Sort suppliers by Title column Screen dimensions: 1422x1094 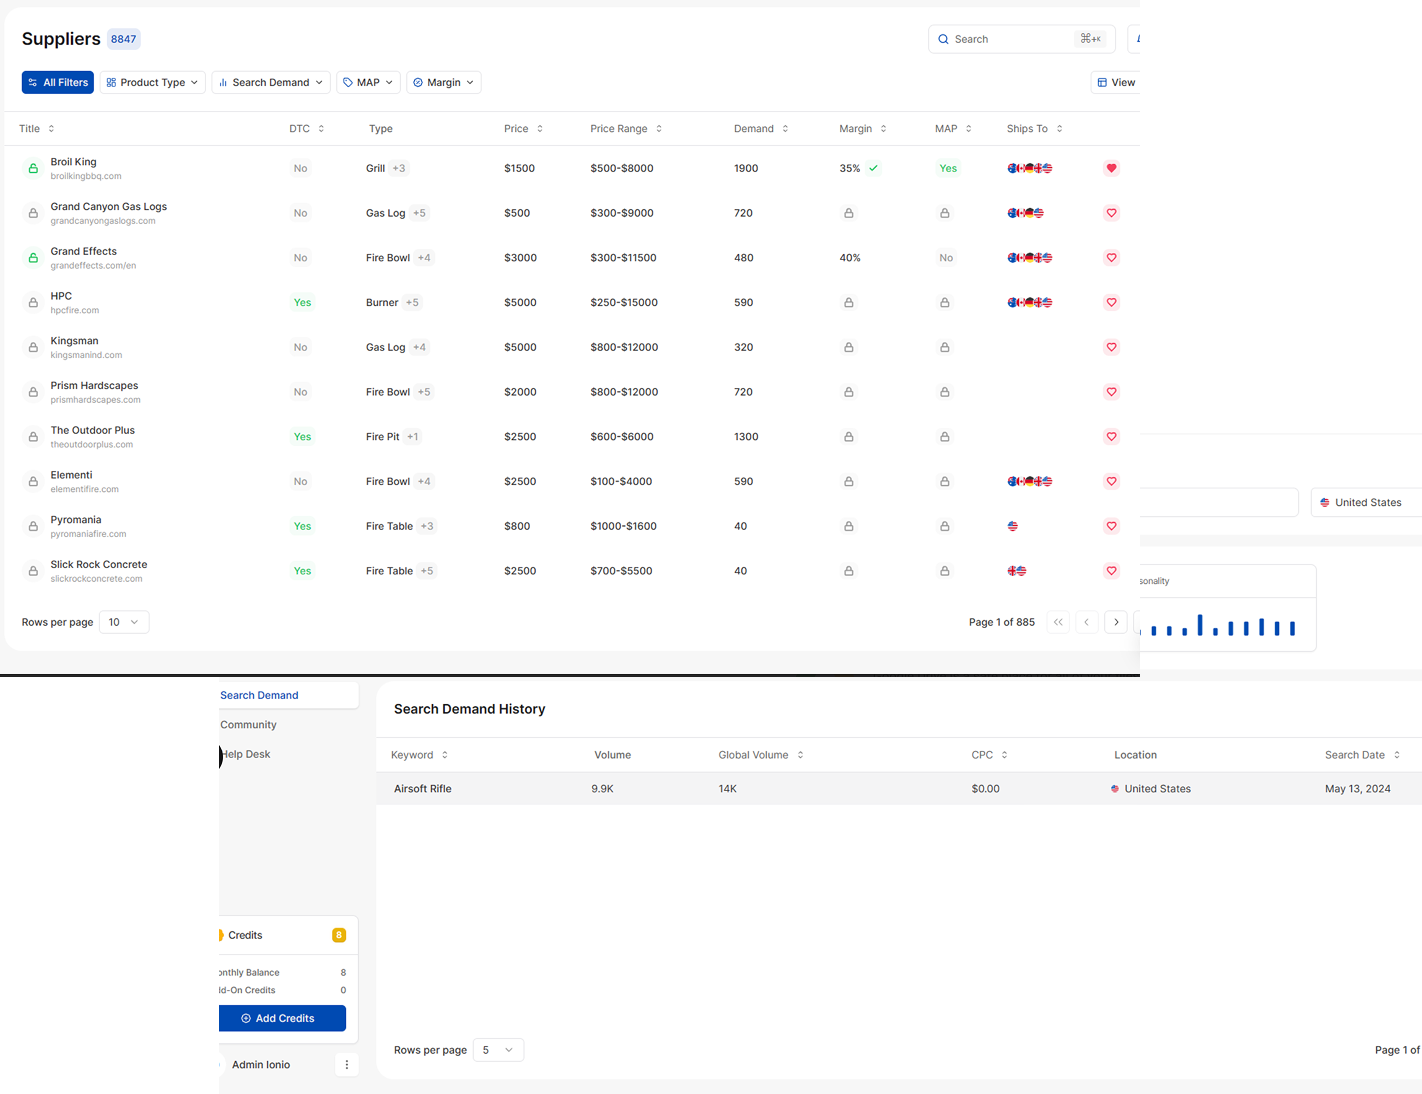37,129
